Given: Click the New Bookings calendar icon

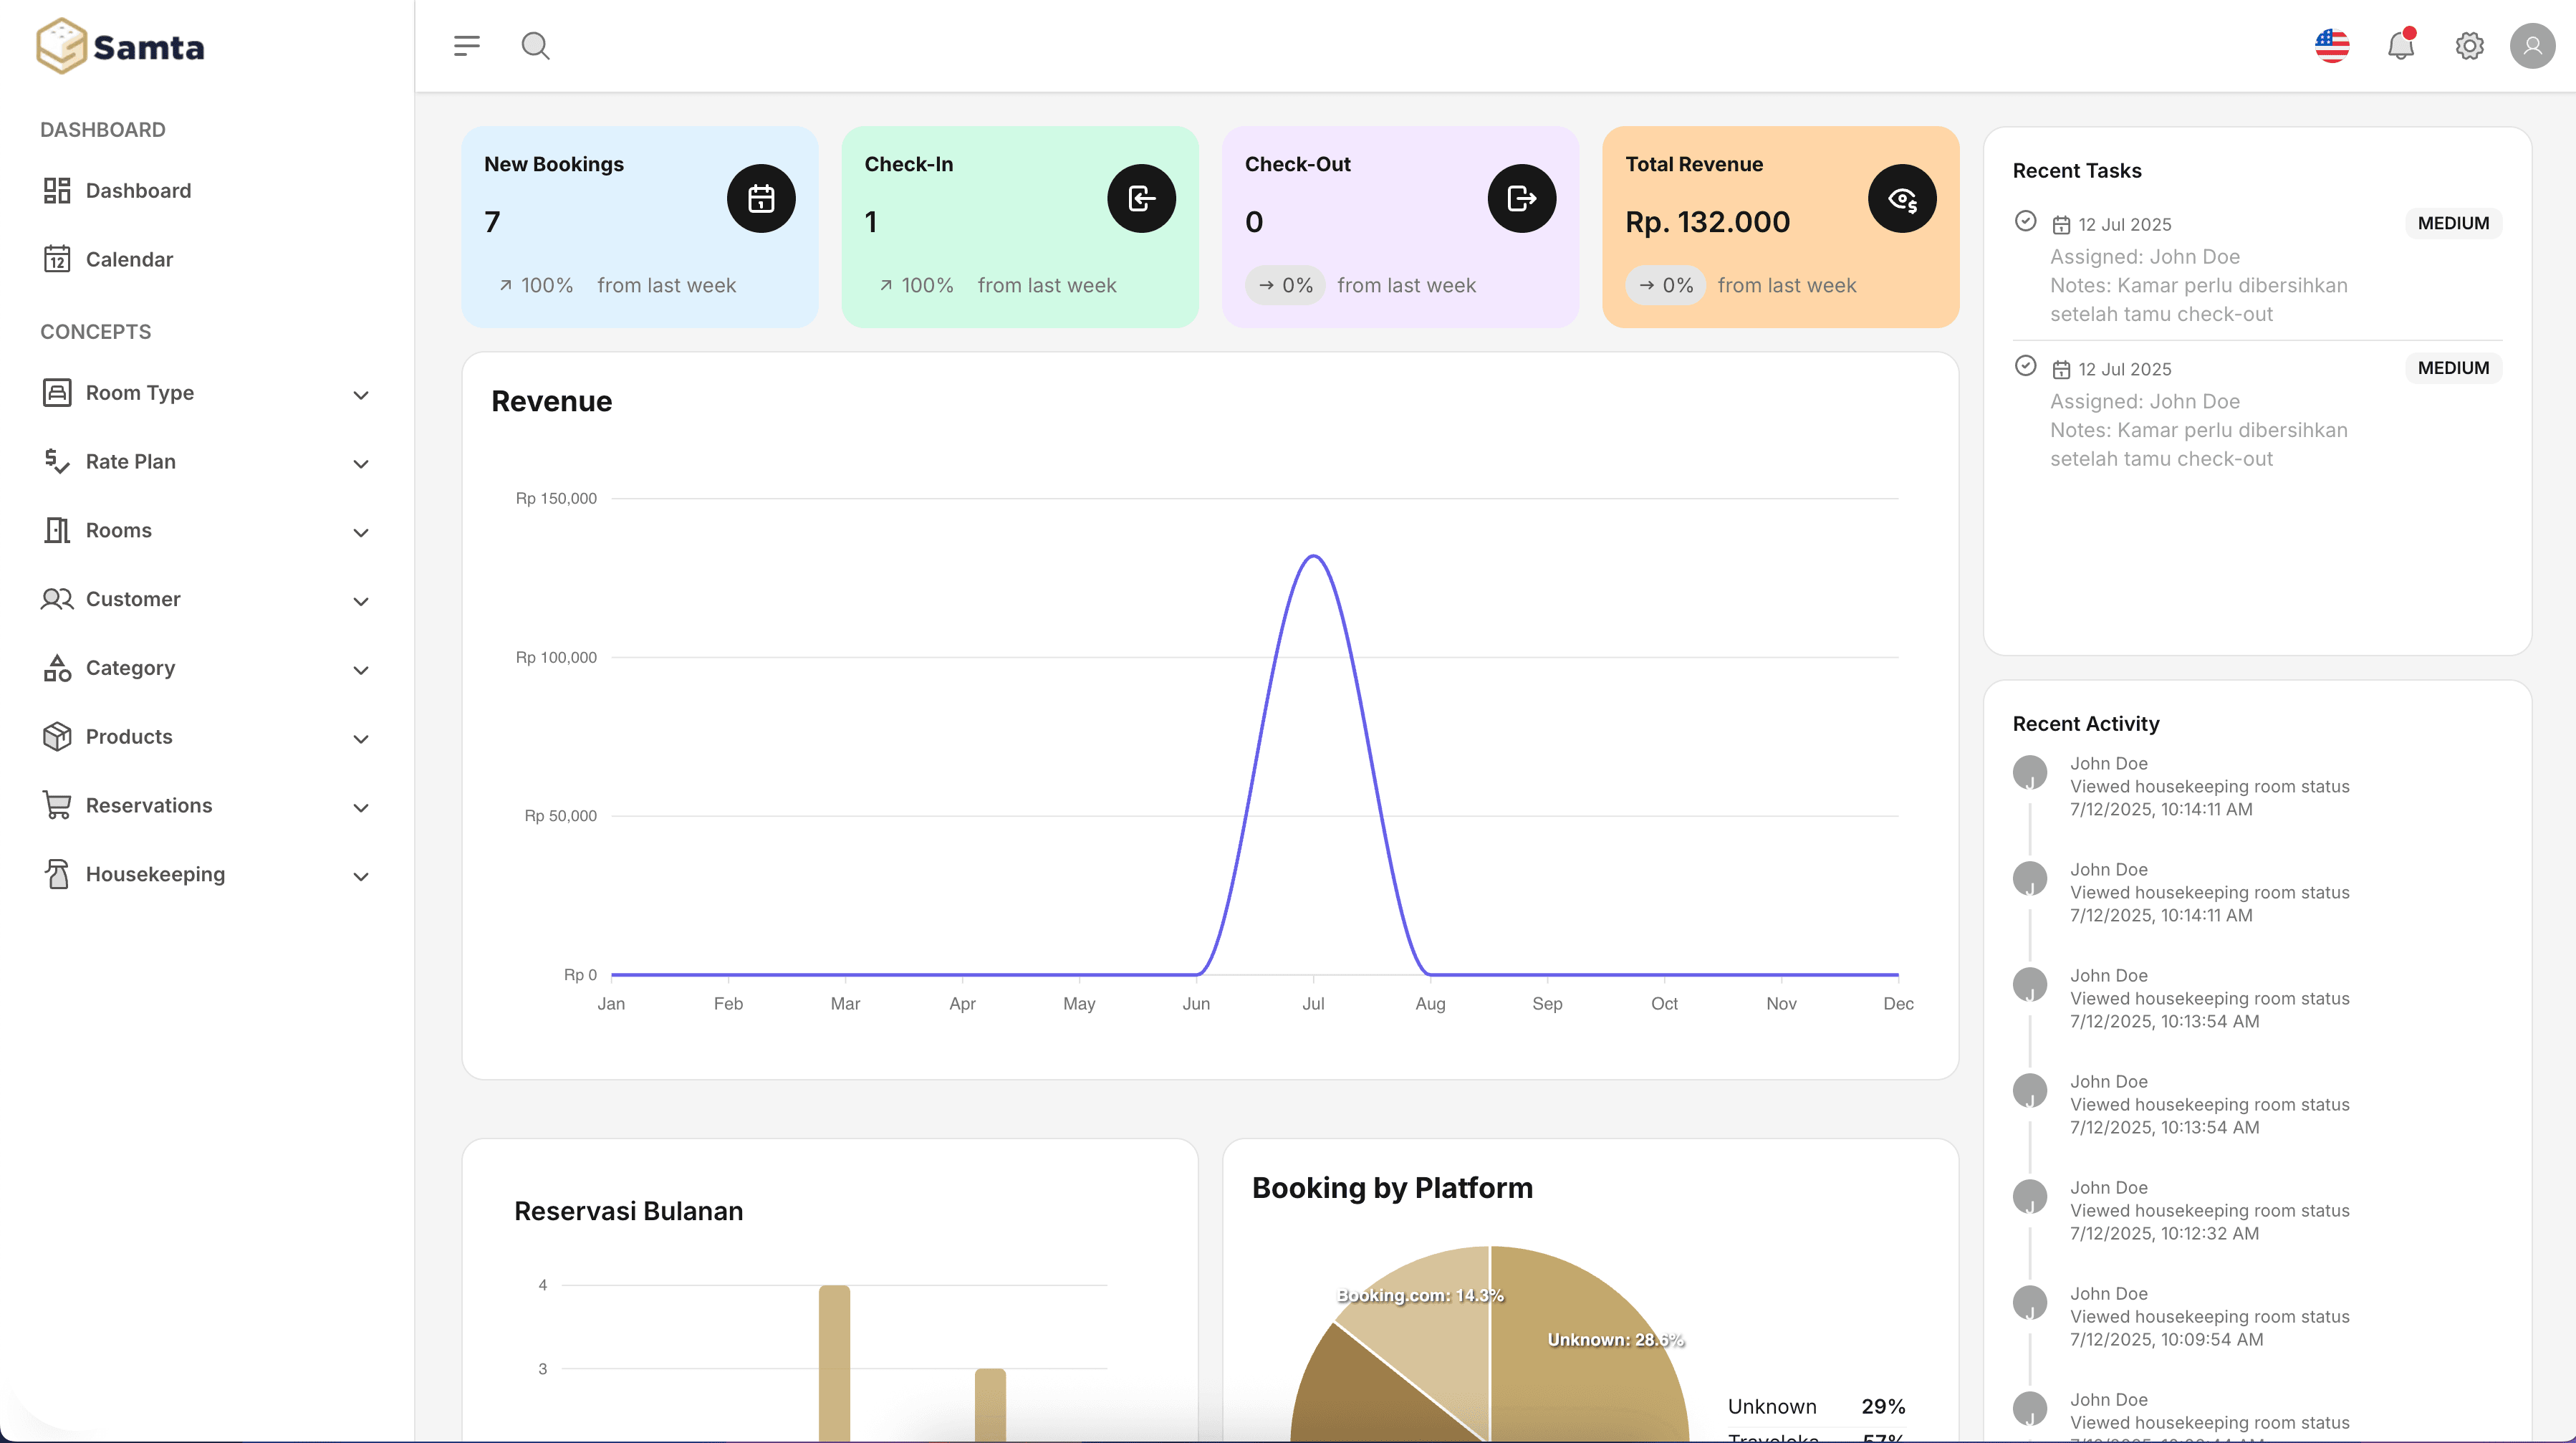Looking at the screenshot, I should click(760, 198).
